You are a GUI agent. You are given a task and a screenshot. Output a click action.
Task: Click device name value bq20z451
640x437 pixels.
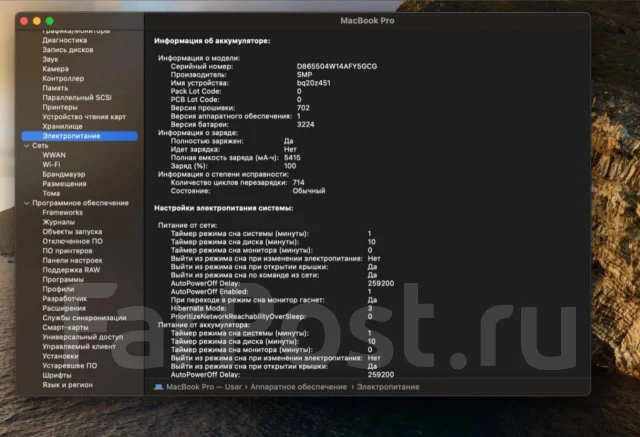tap(313, 83)
